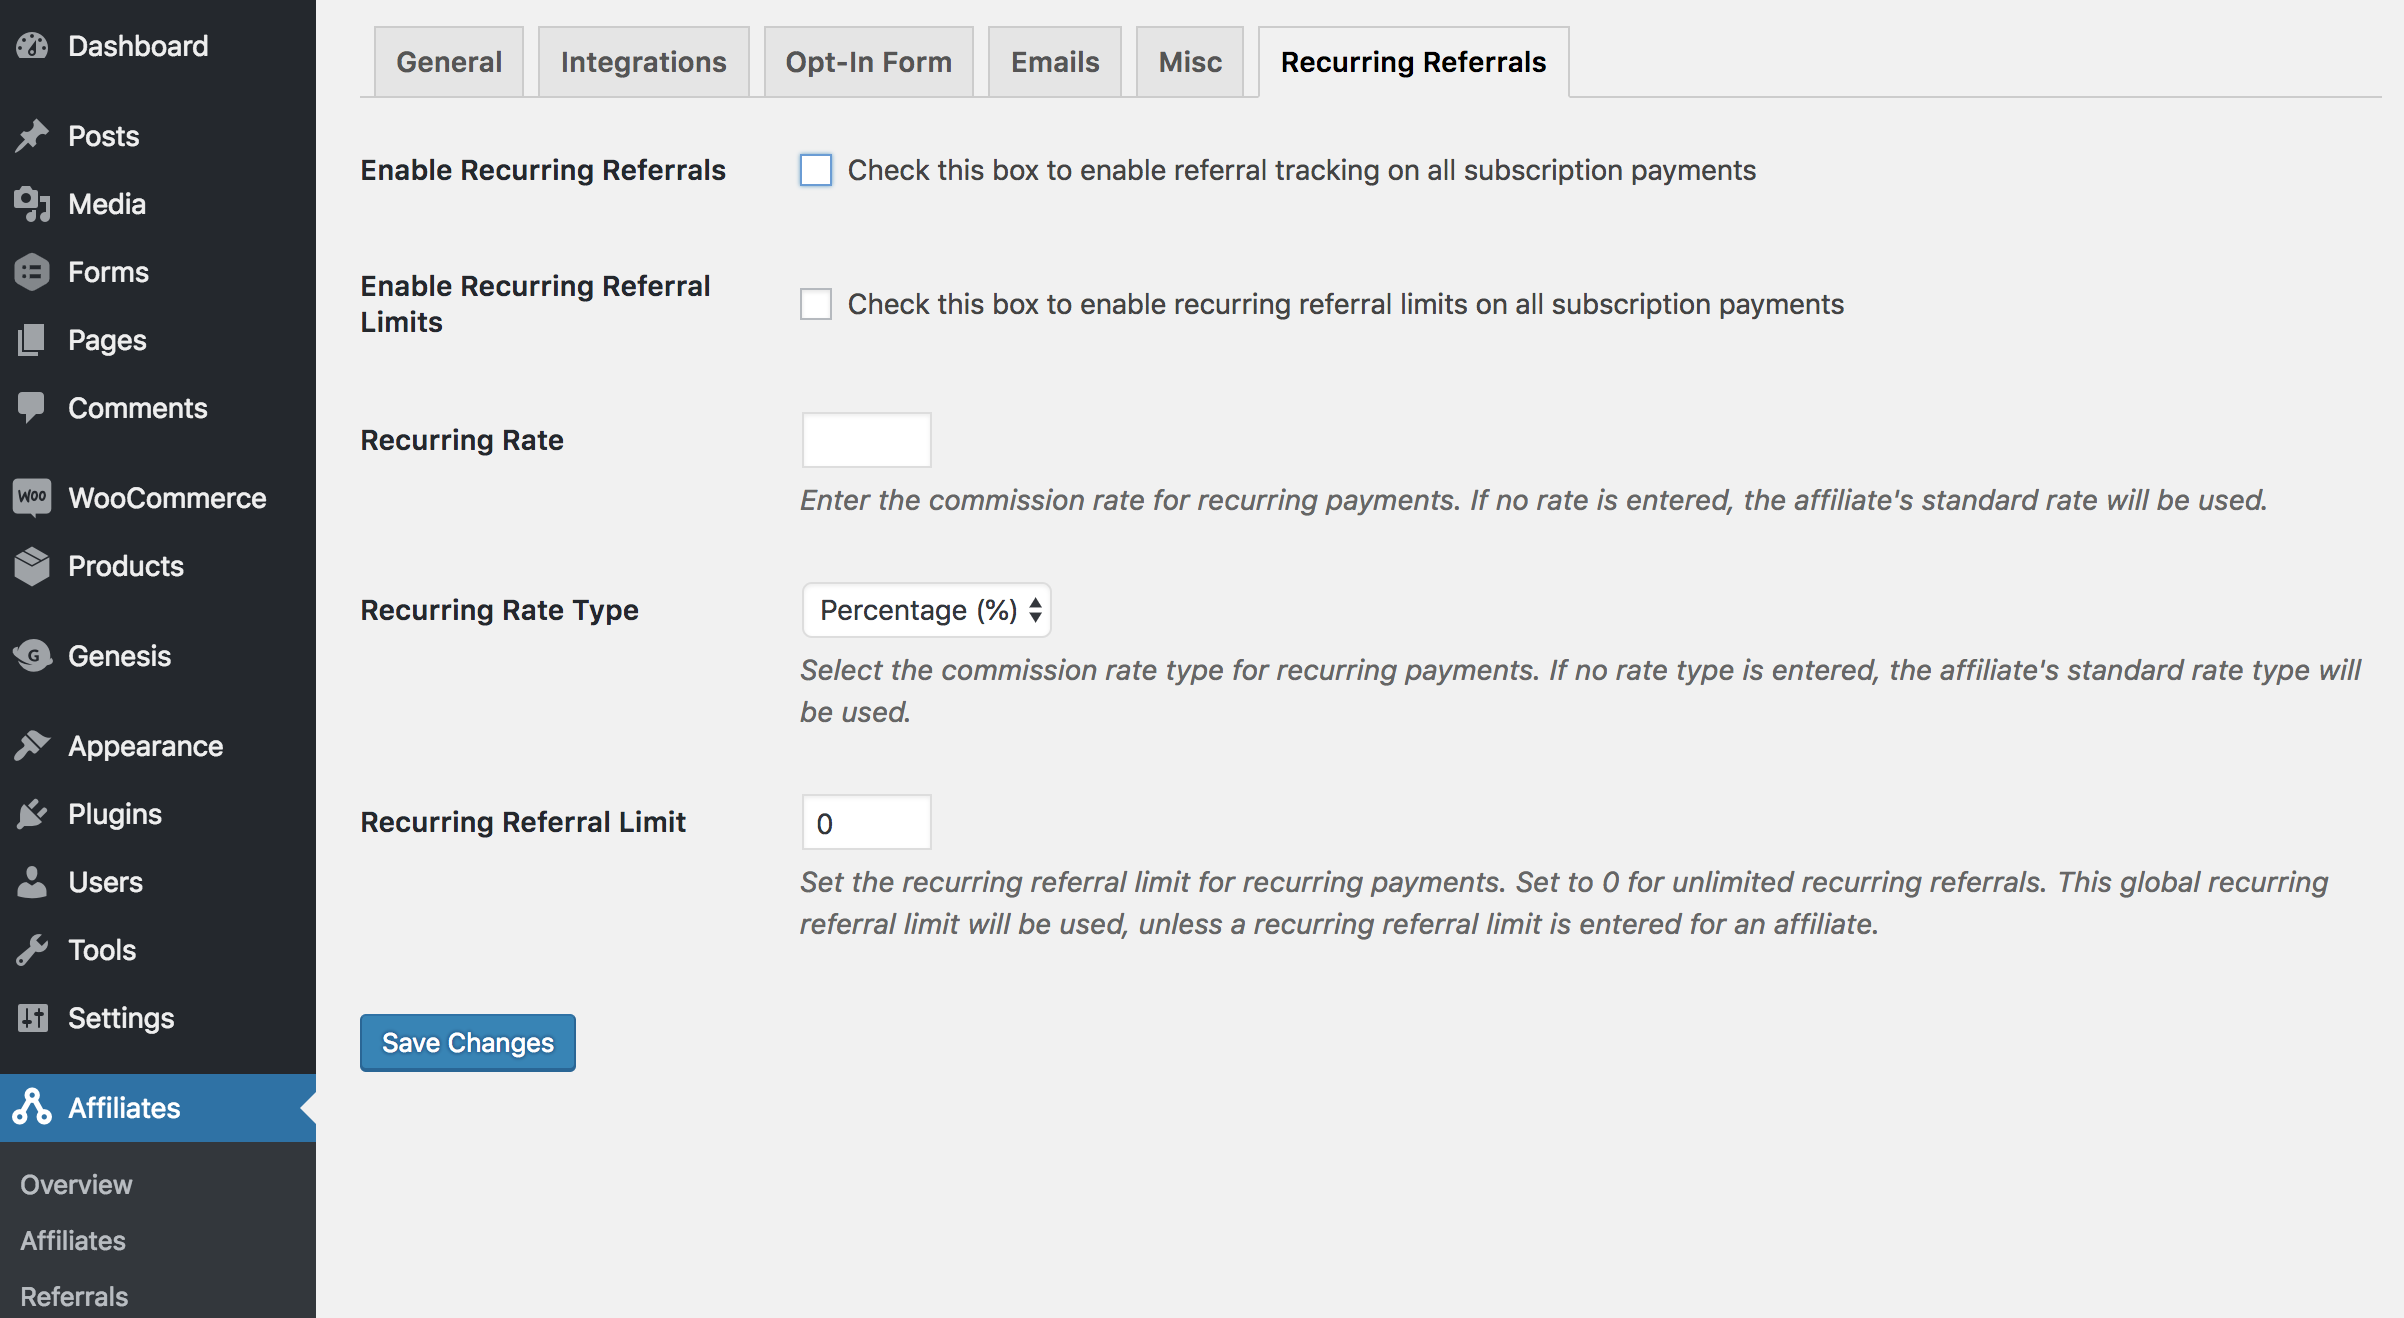Click the Plugins plug icon
The height and width of the screenshot is (1318, 2404).
click(x=32, y=814)
